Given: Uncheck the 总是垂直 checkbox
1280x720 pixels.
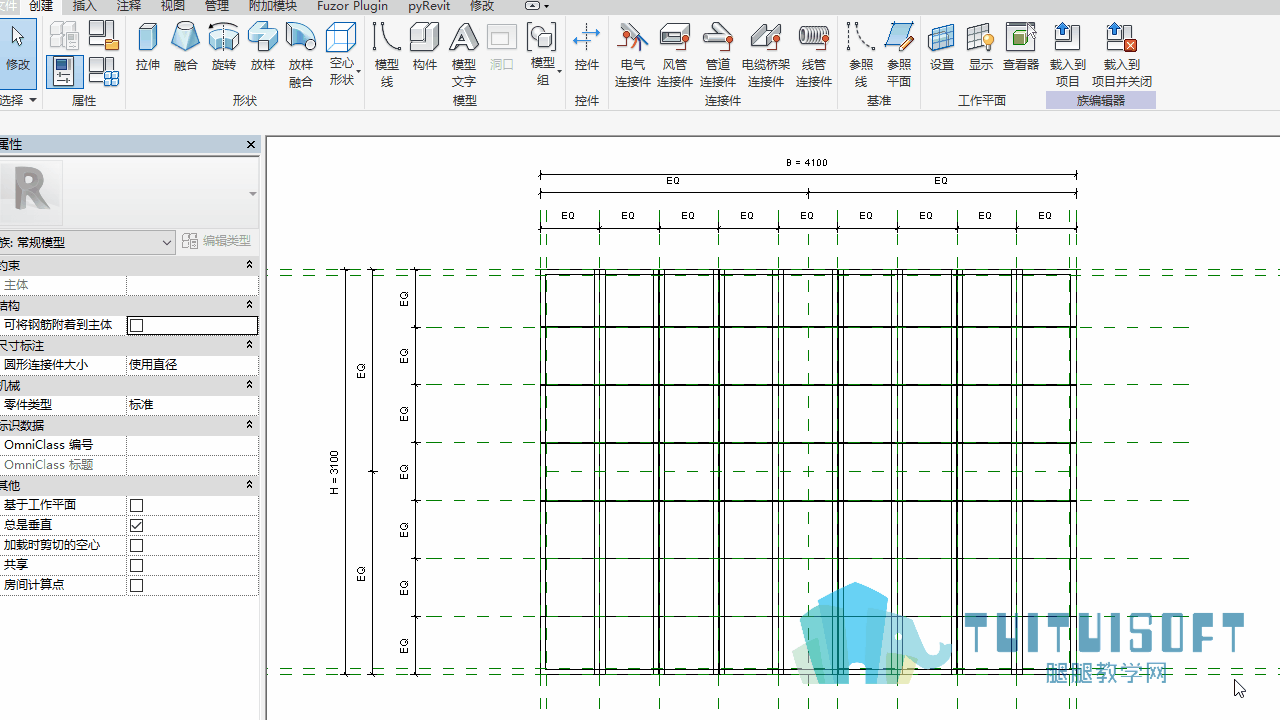Looking at the screenshot, I should tap(137, 525).
